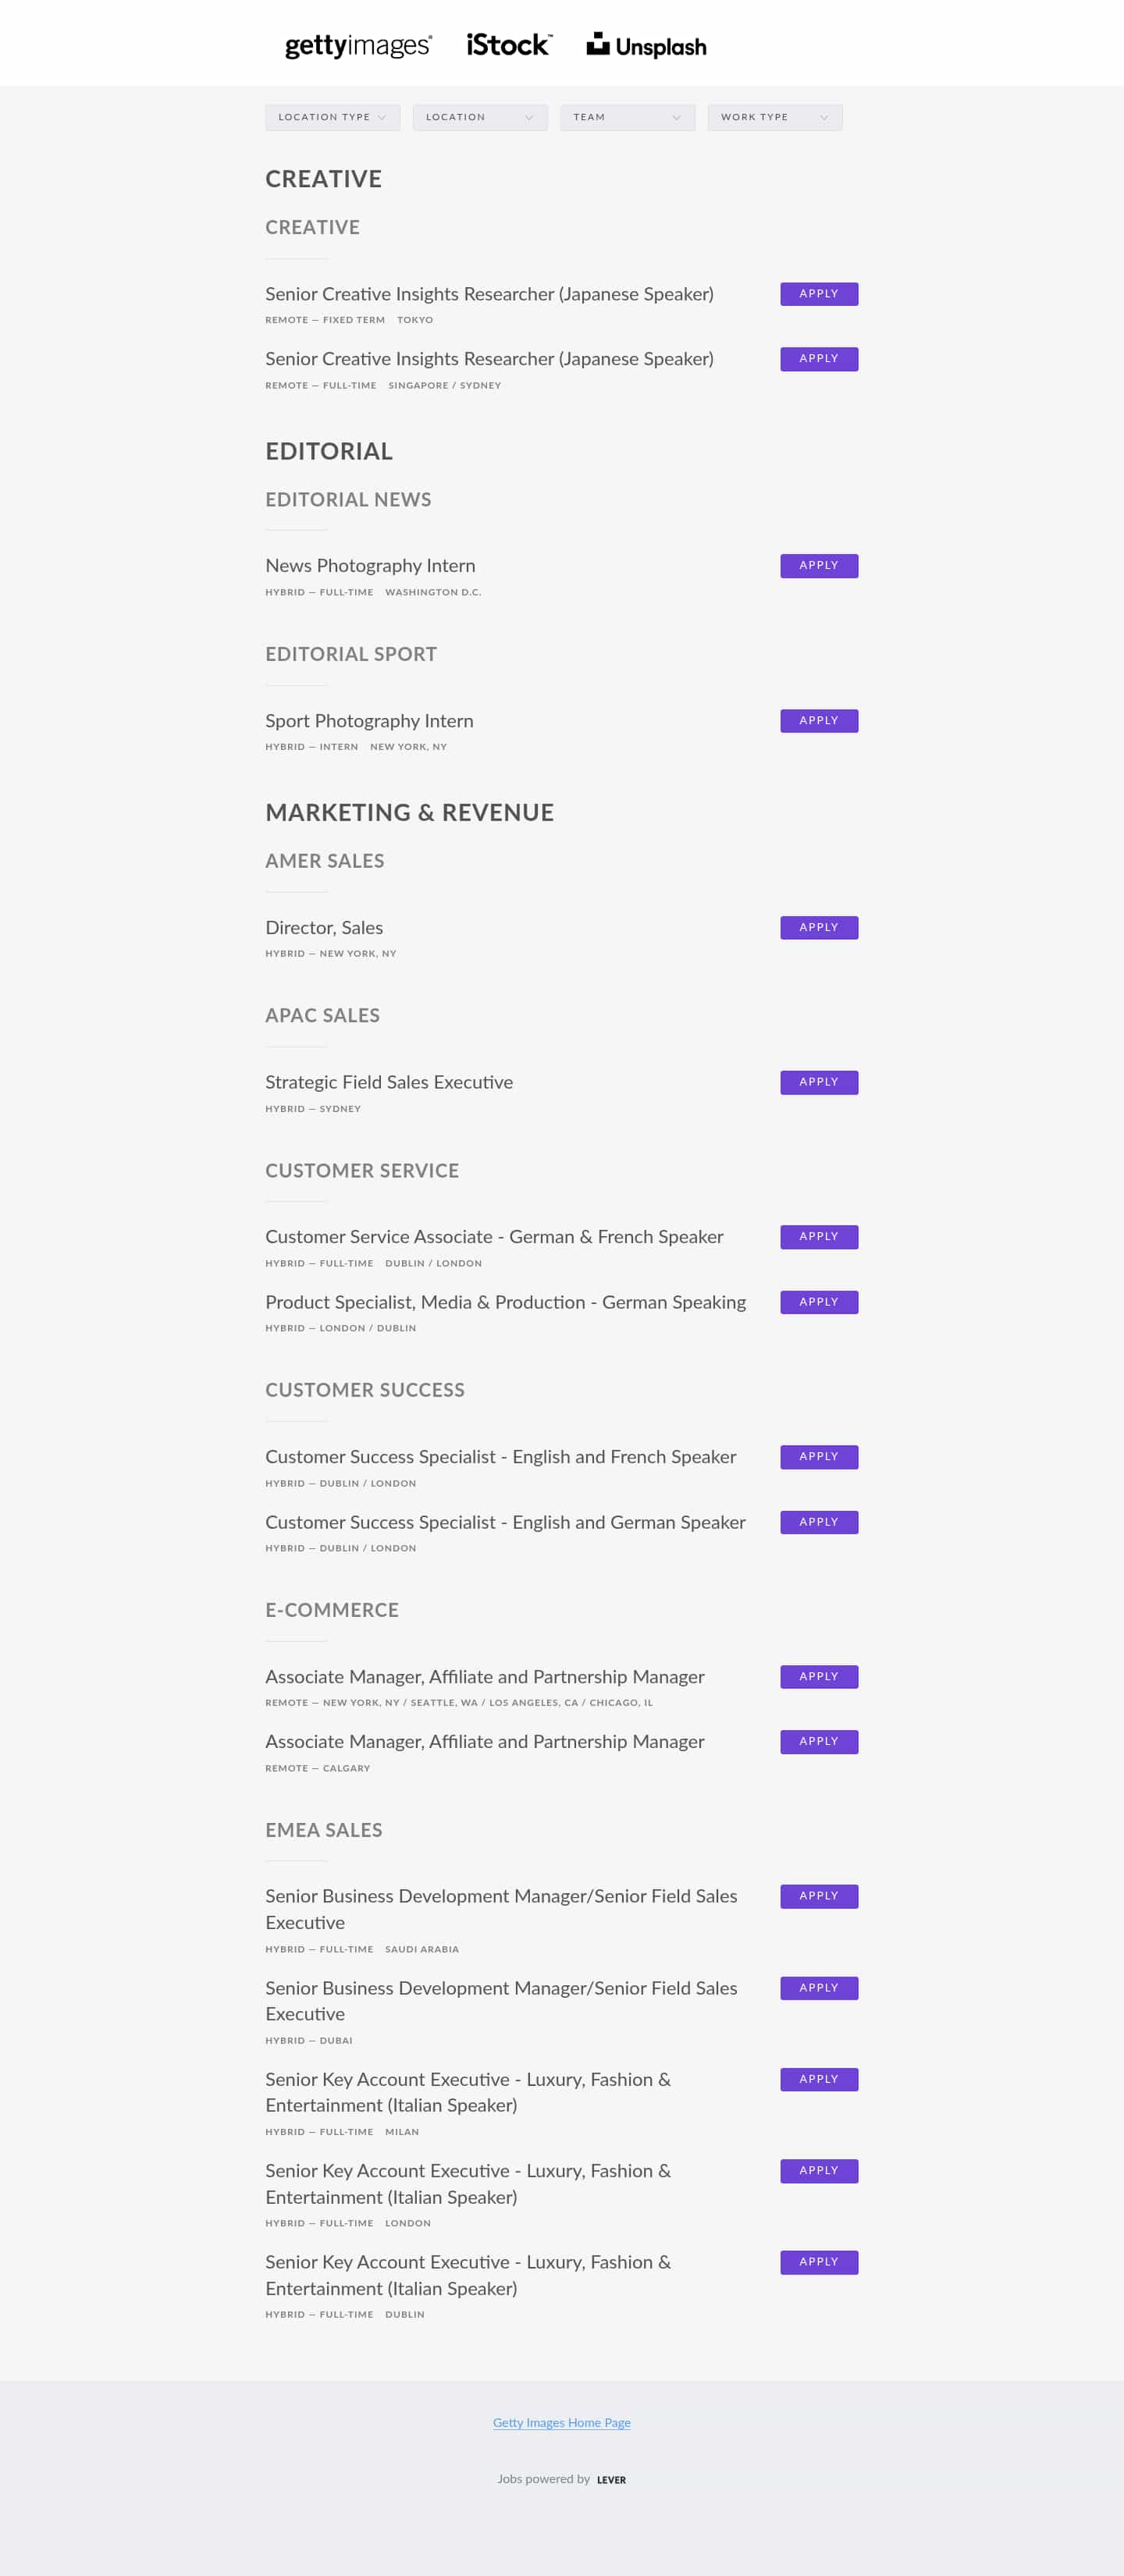Click the Lever logo in footer

click(611, 2479)
